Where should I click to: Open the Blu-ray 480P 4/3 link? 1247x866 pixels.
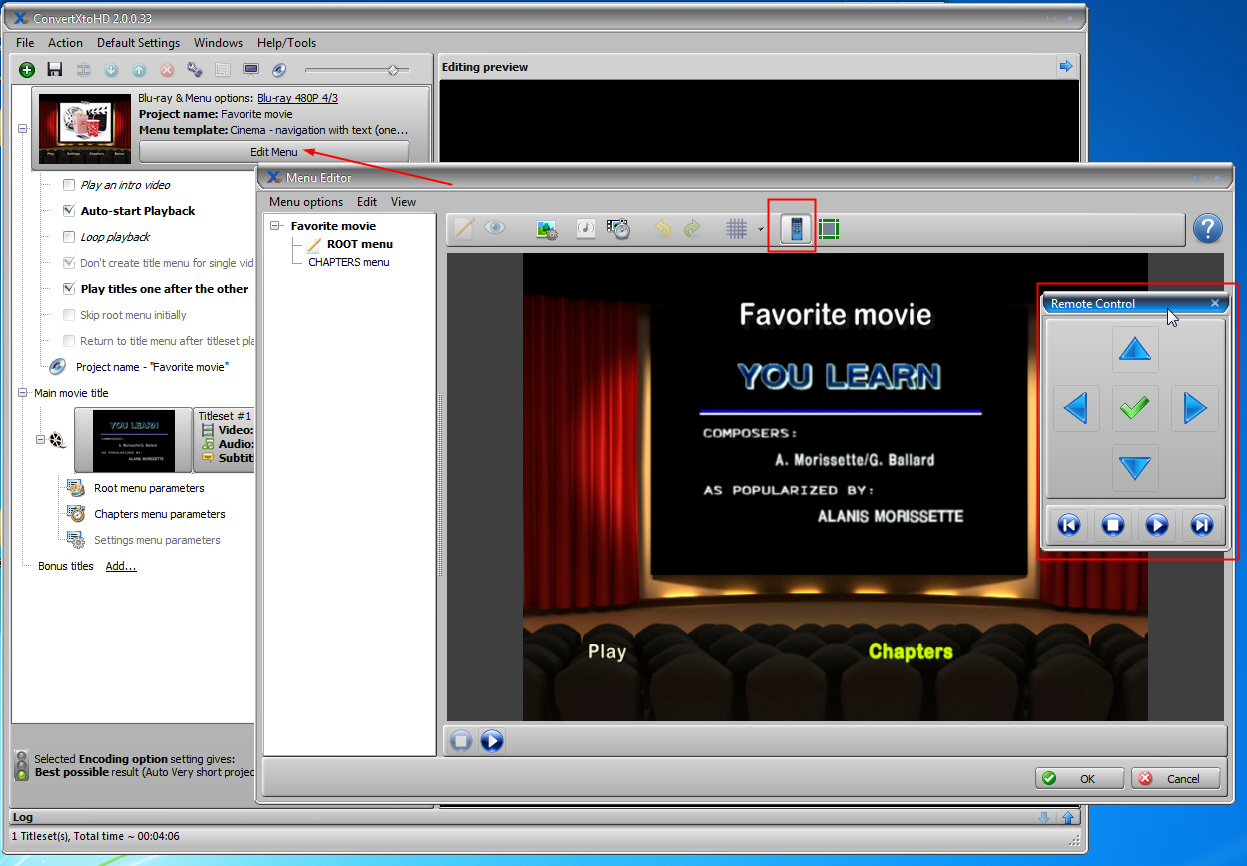coord(297,98)
